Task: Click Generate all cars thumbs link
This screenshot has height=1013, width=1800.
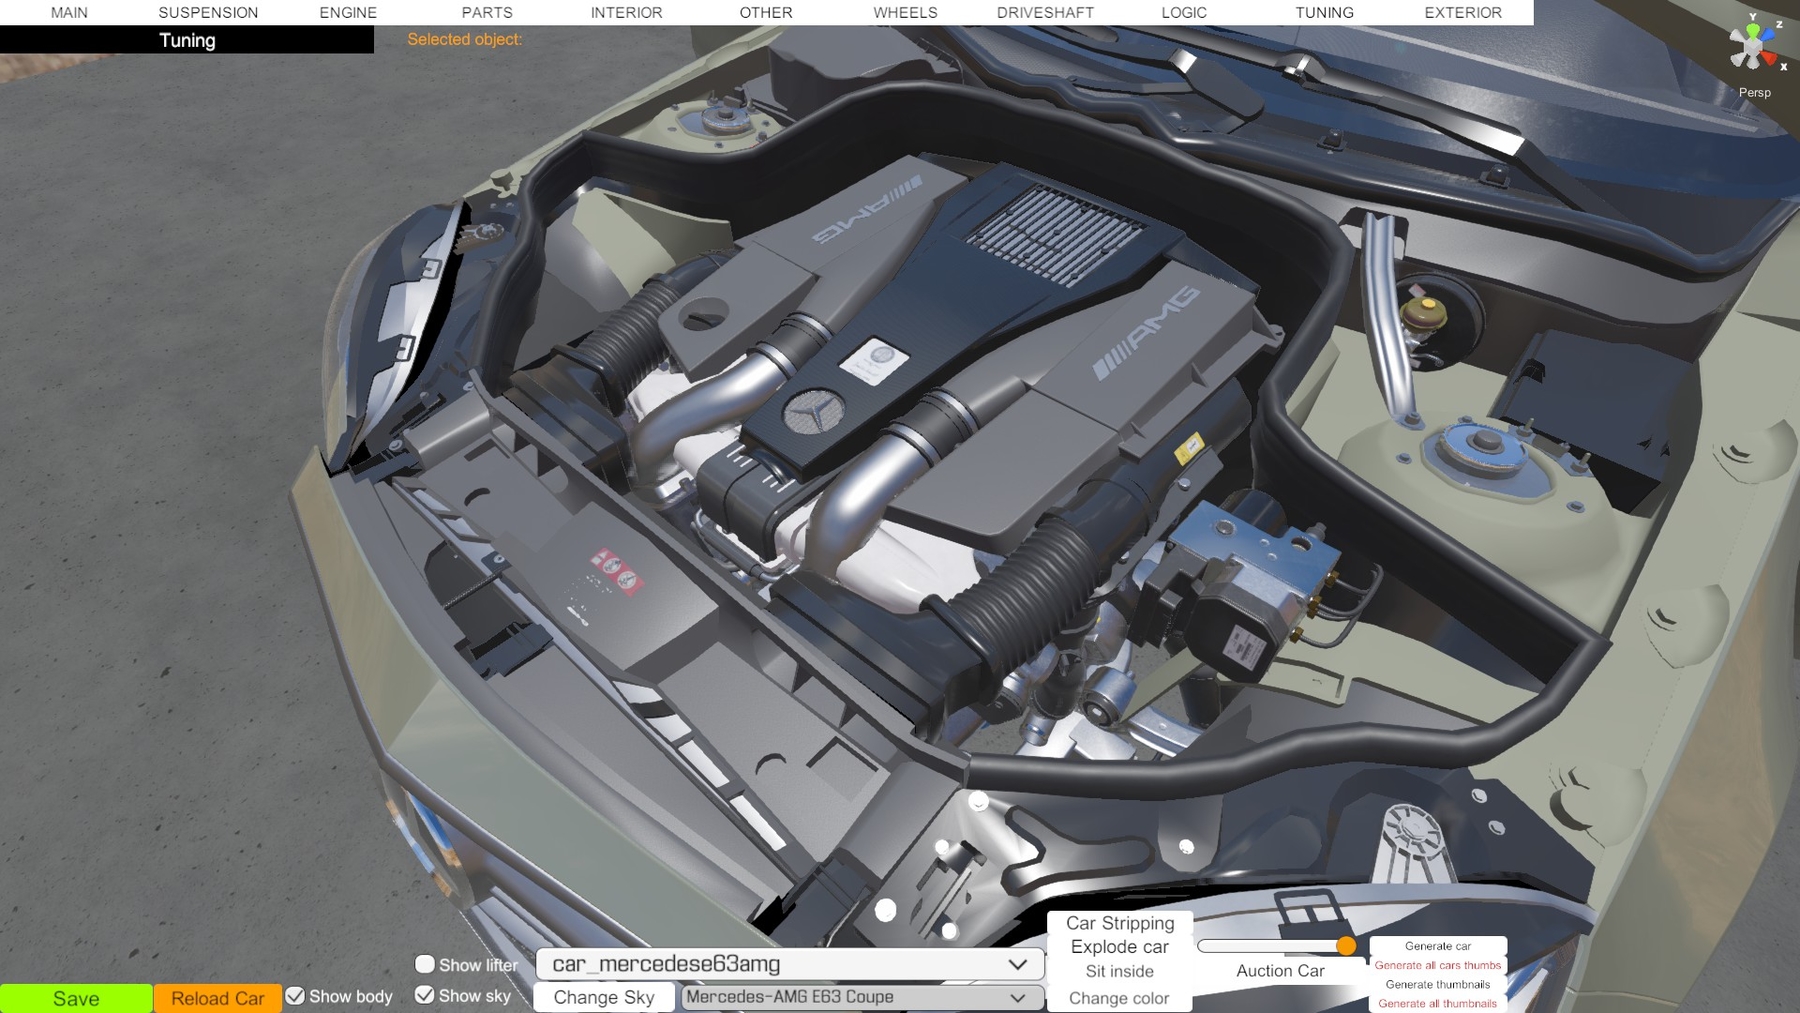Action: click(x=1437, y=965)
